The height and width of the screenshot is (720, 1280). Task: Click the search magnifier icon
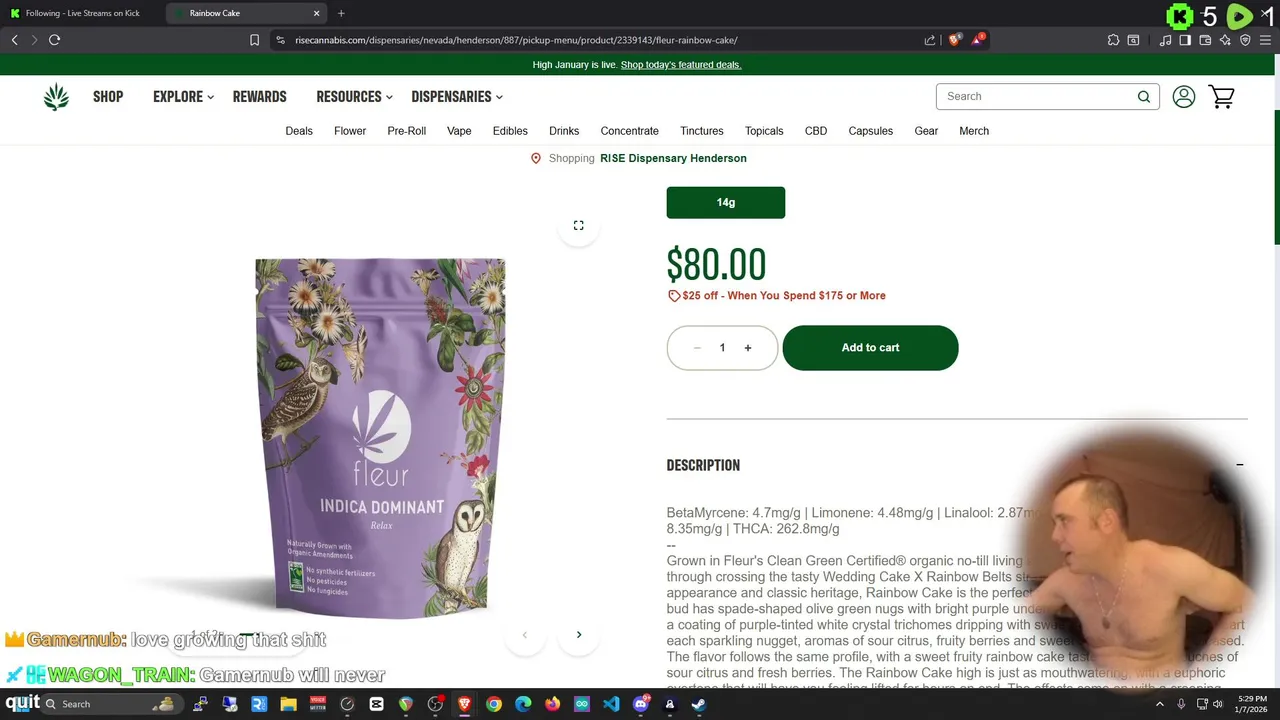[1143, 97]
